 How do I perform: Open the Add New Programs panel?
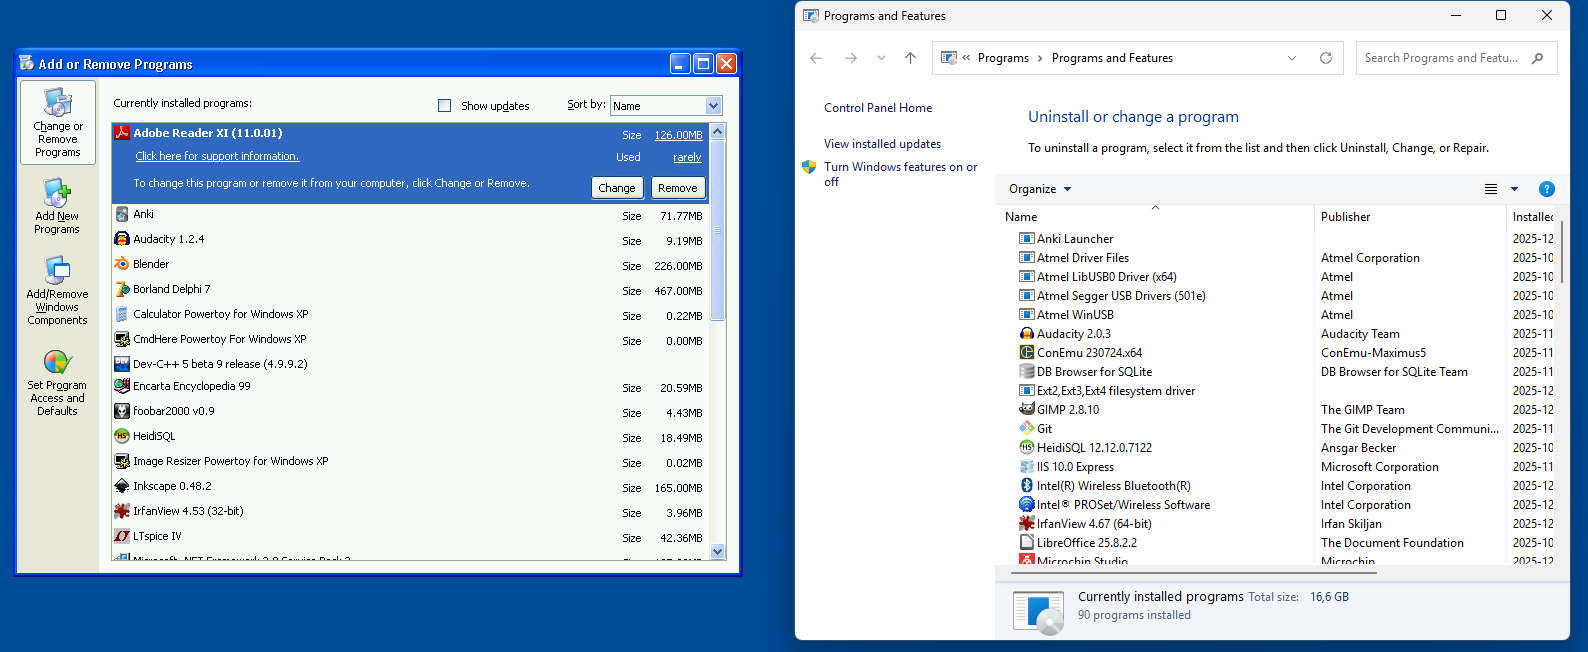point(57,207)
